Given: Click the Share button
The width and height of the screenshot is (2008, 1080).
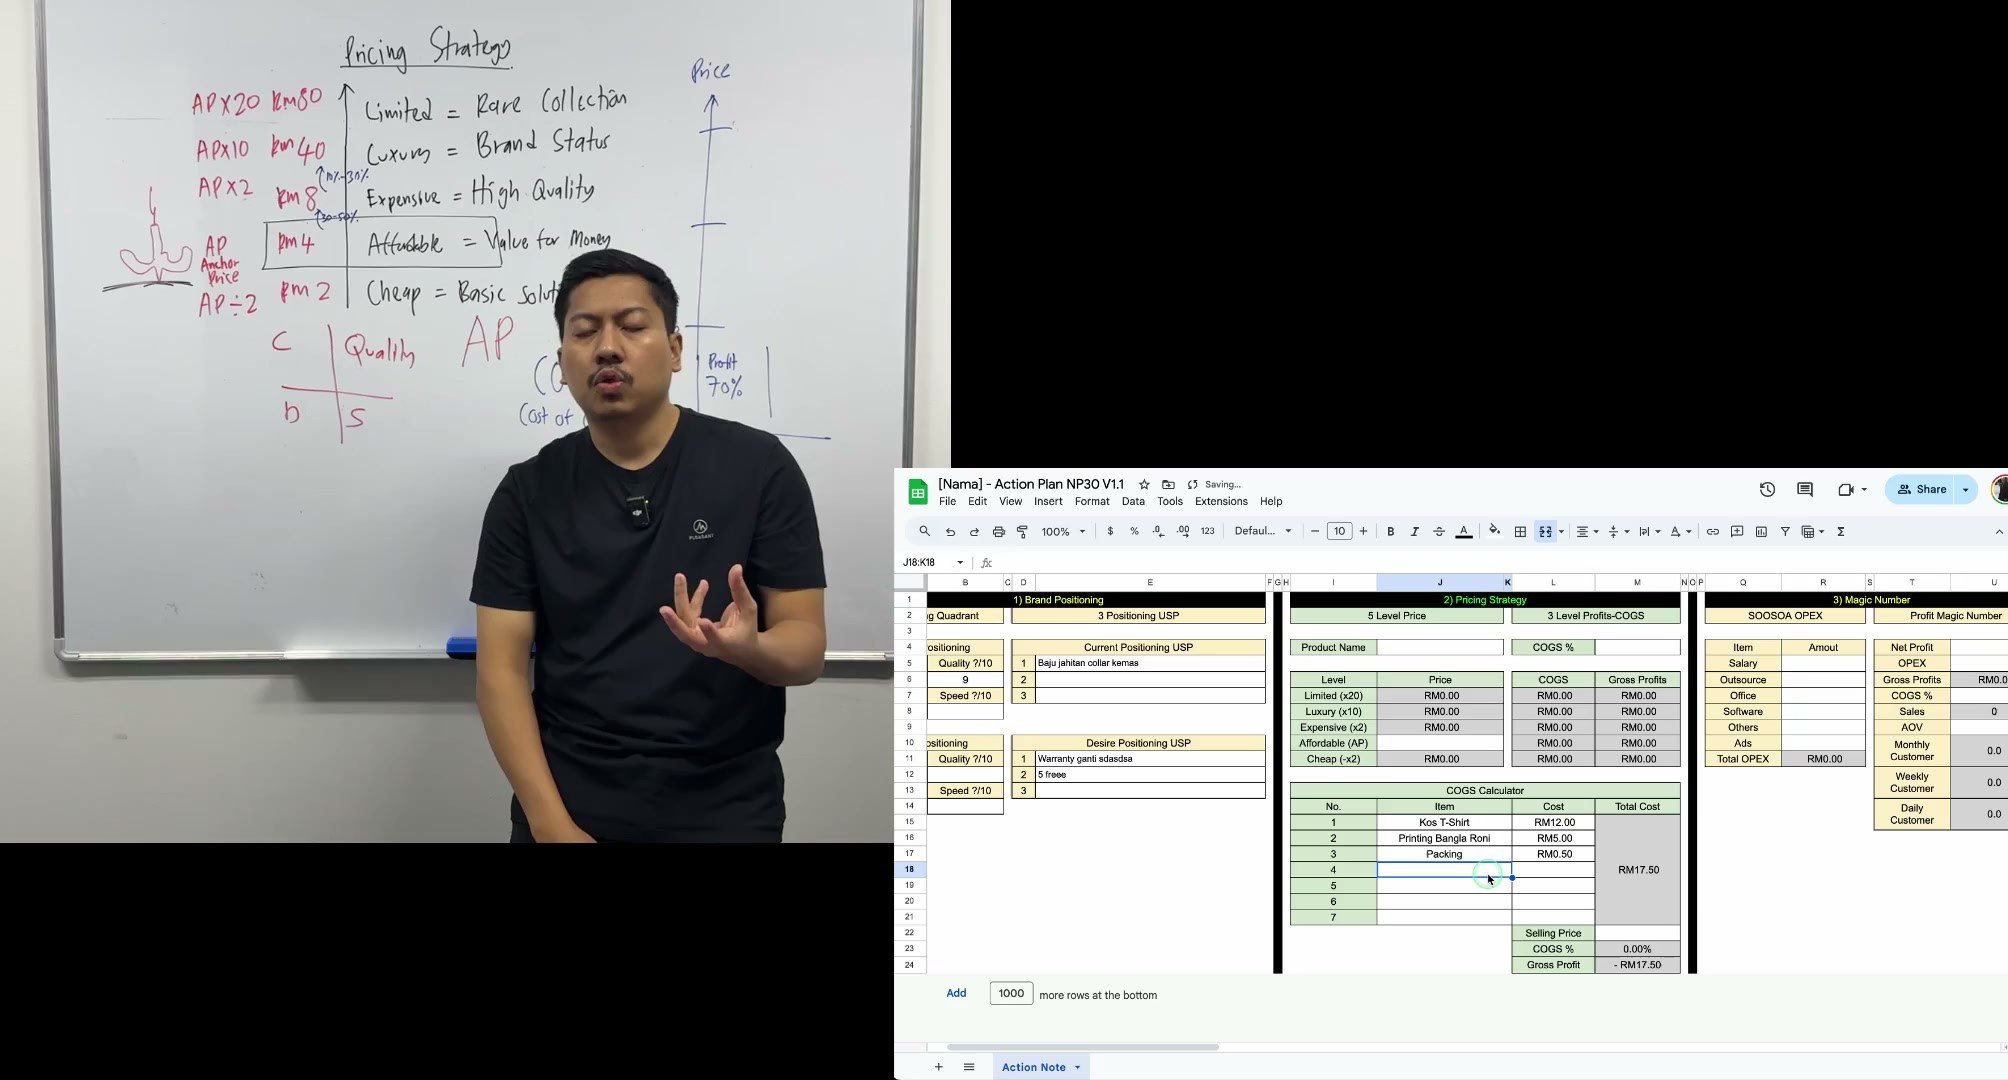Looking at the screenshot, I should 1922,490.
